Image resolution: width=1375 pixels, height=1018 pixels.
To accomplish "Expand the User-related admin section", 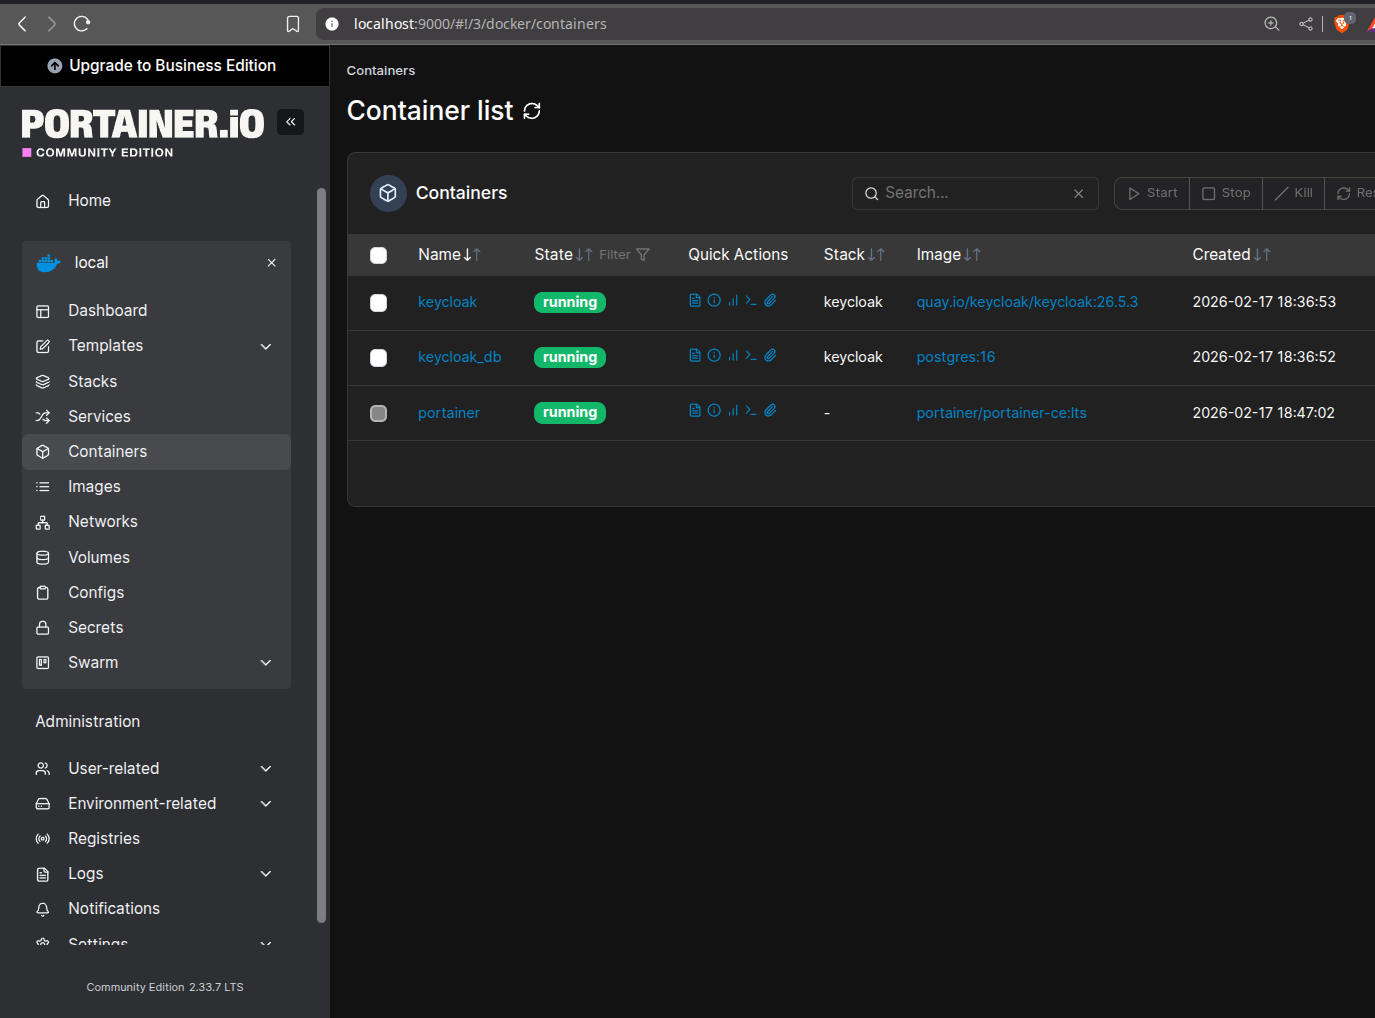I will [265, 768].
